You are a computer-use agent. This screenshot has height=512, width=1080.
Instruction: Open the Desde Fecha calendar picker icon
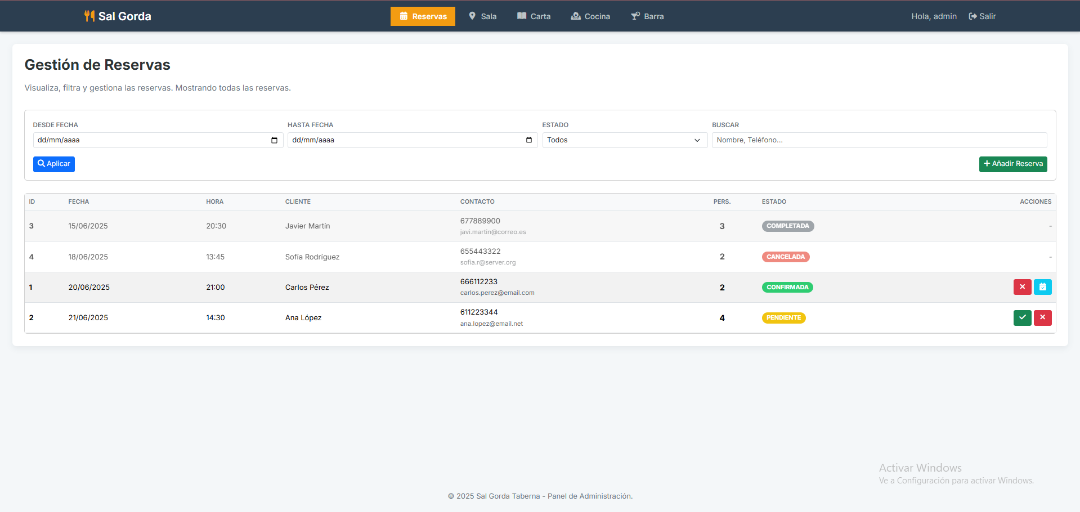pos(275,140)
